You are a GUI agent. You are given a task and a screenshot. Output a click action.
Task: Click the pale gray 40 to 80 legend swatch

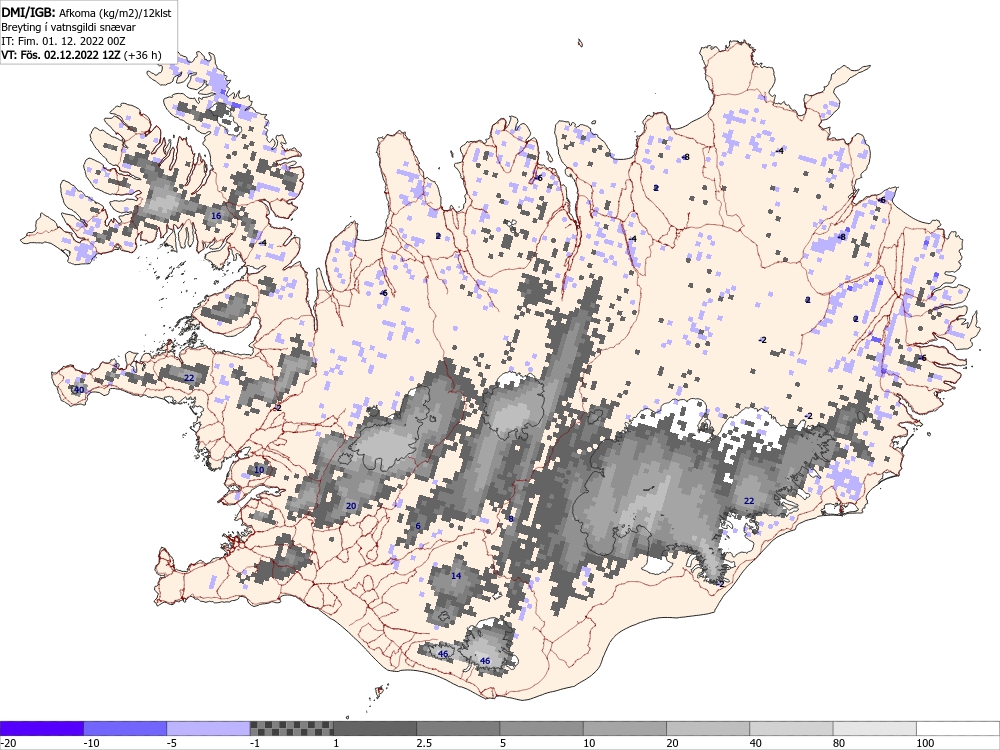coord(791,728)
